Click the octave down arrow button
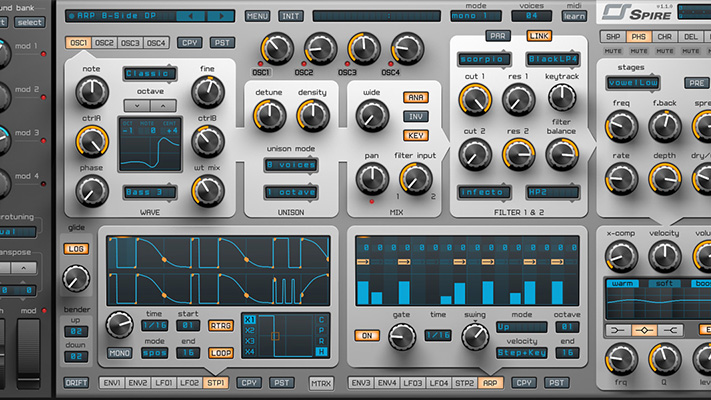 [135, 105]
